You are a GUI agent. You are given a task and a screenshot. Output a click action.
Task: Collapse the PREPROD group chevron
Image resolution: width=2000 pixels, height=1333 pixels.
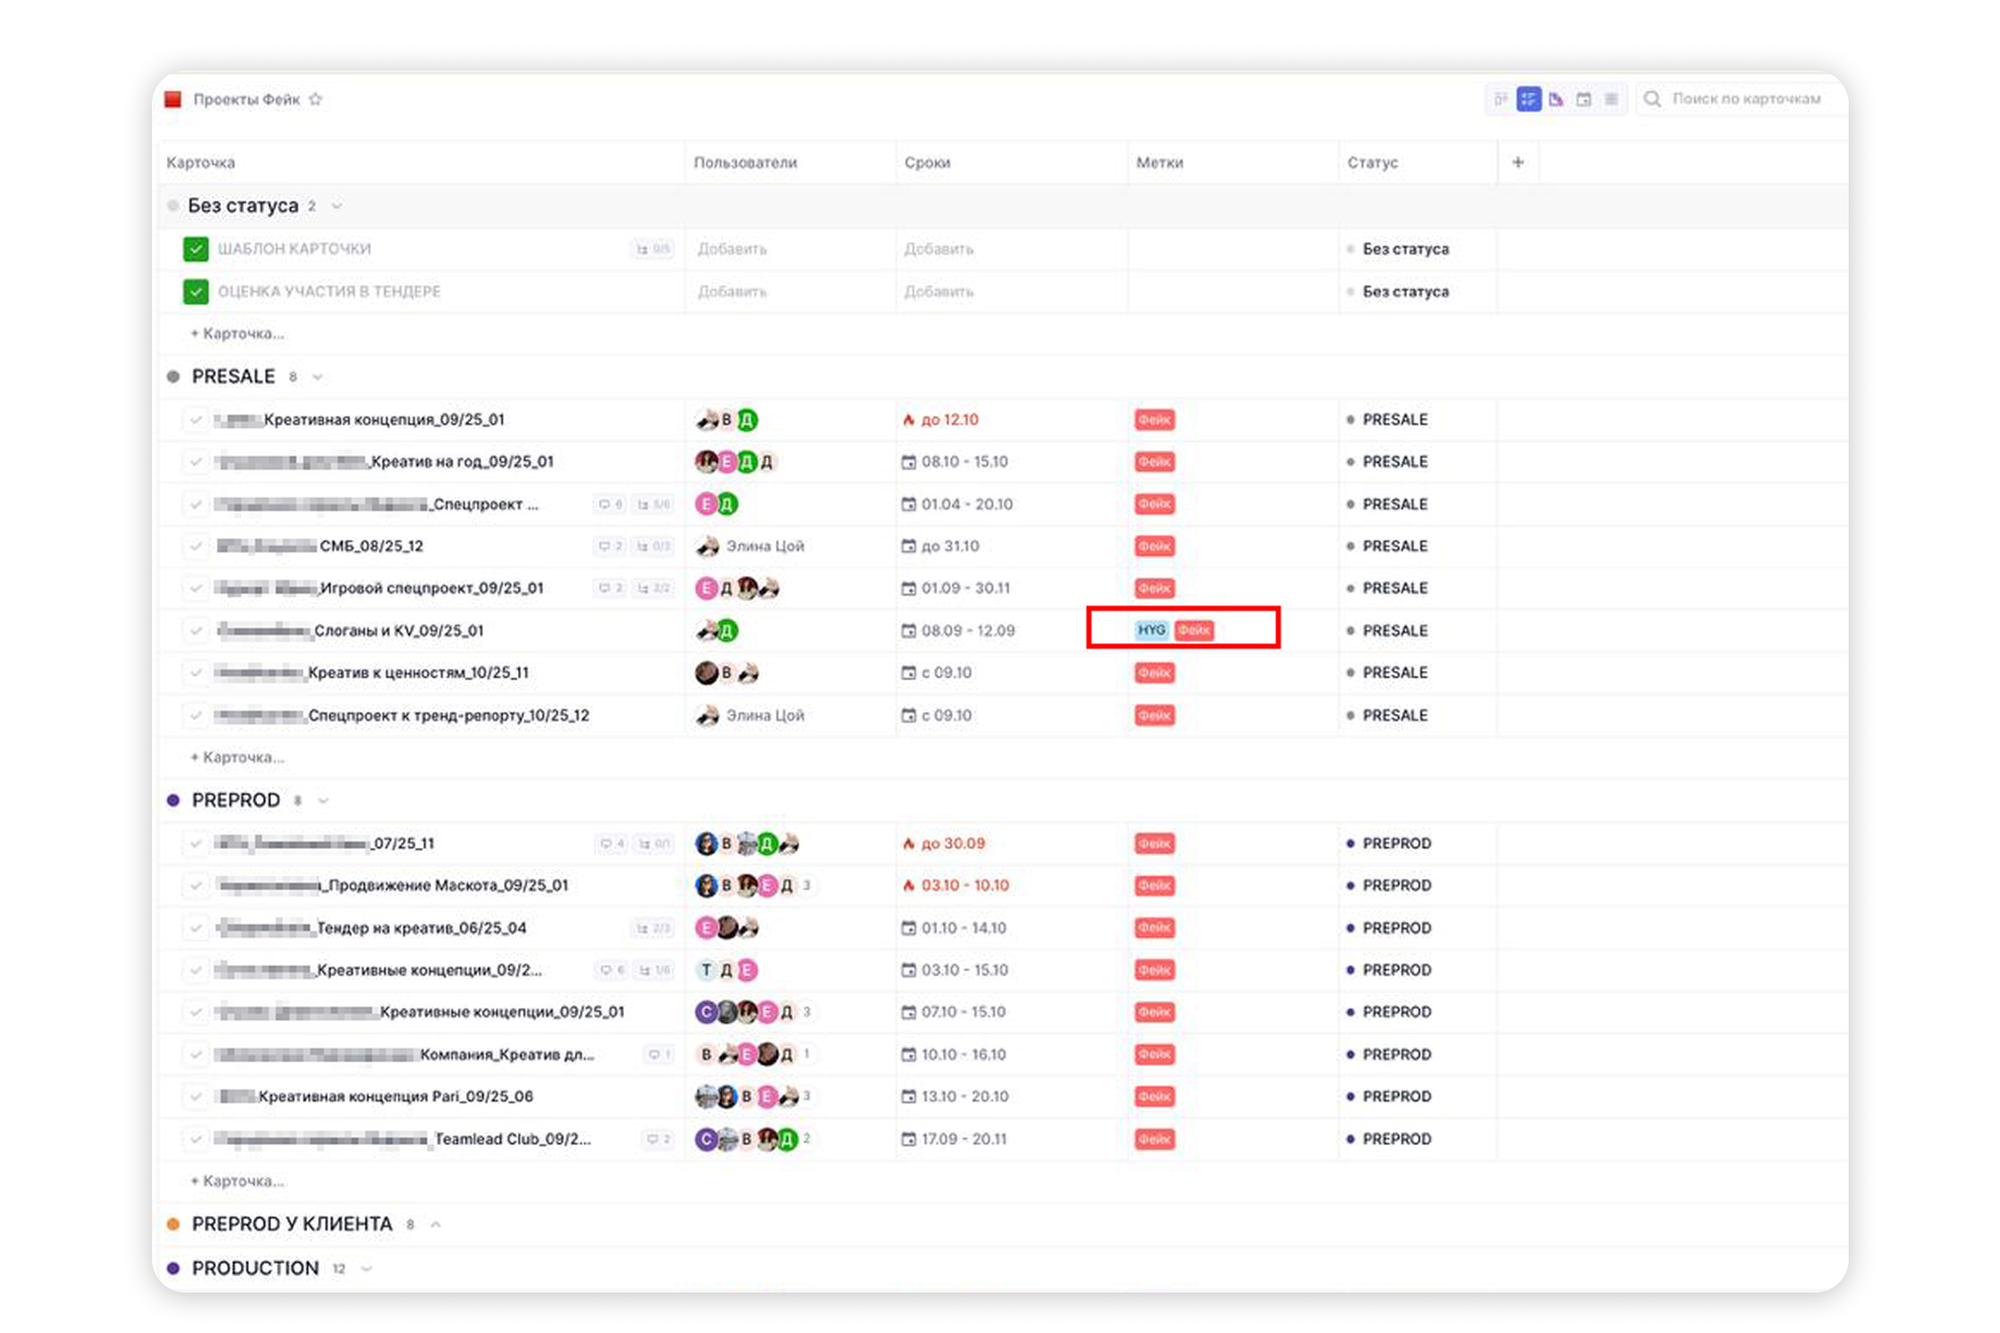coord(323,801)
